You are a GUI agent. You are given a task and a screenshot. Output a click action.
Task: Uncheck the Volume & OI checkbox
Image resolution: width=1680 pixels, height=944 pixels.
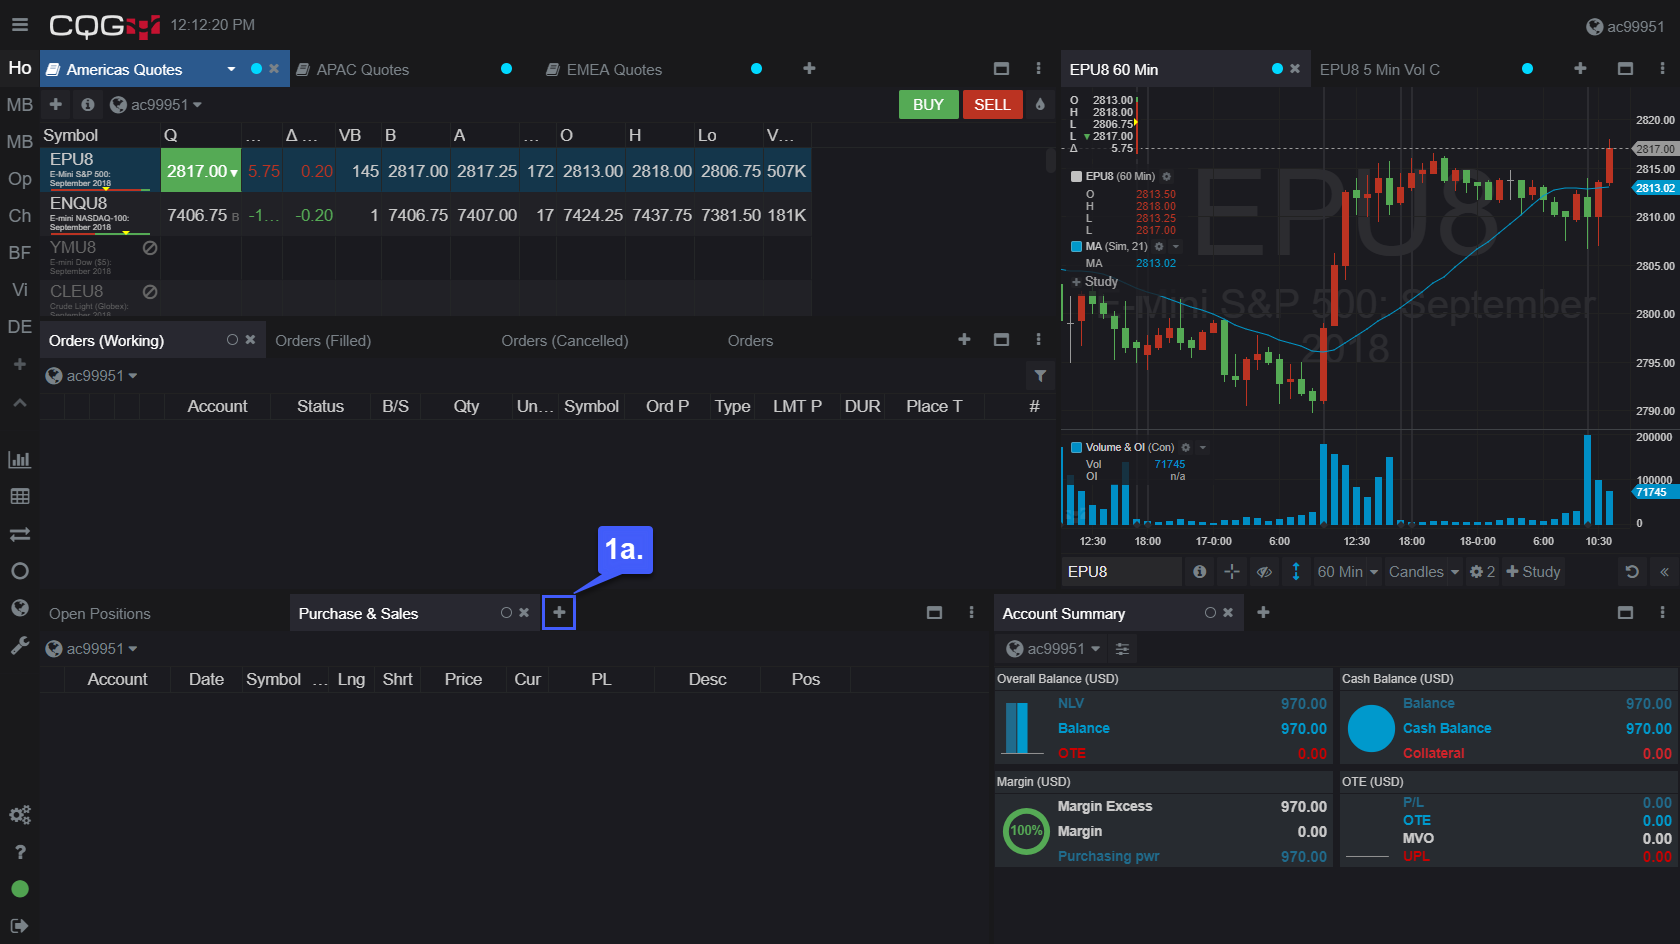pyautogui.click(x=1077, y=447)
